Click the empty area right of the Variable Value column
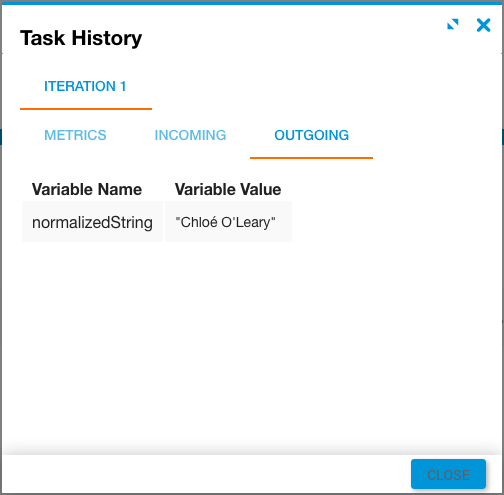This screenshot has width=504, height=495. point(396,211)
